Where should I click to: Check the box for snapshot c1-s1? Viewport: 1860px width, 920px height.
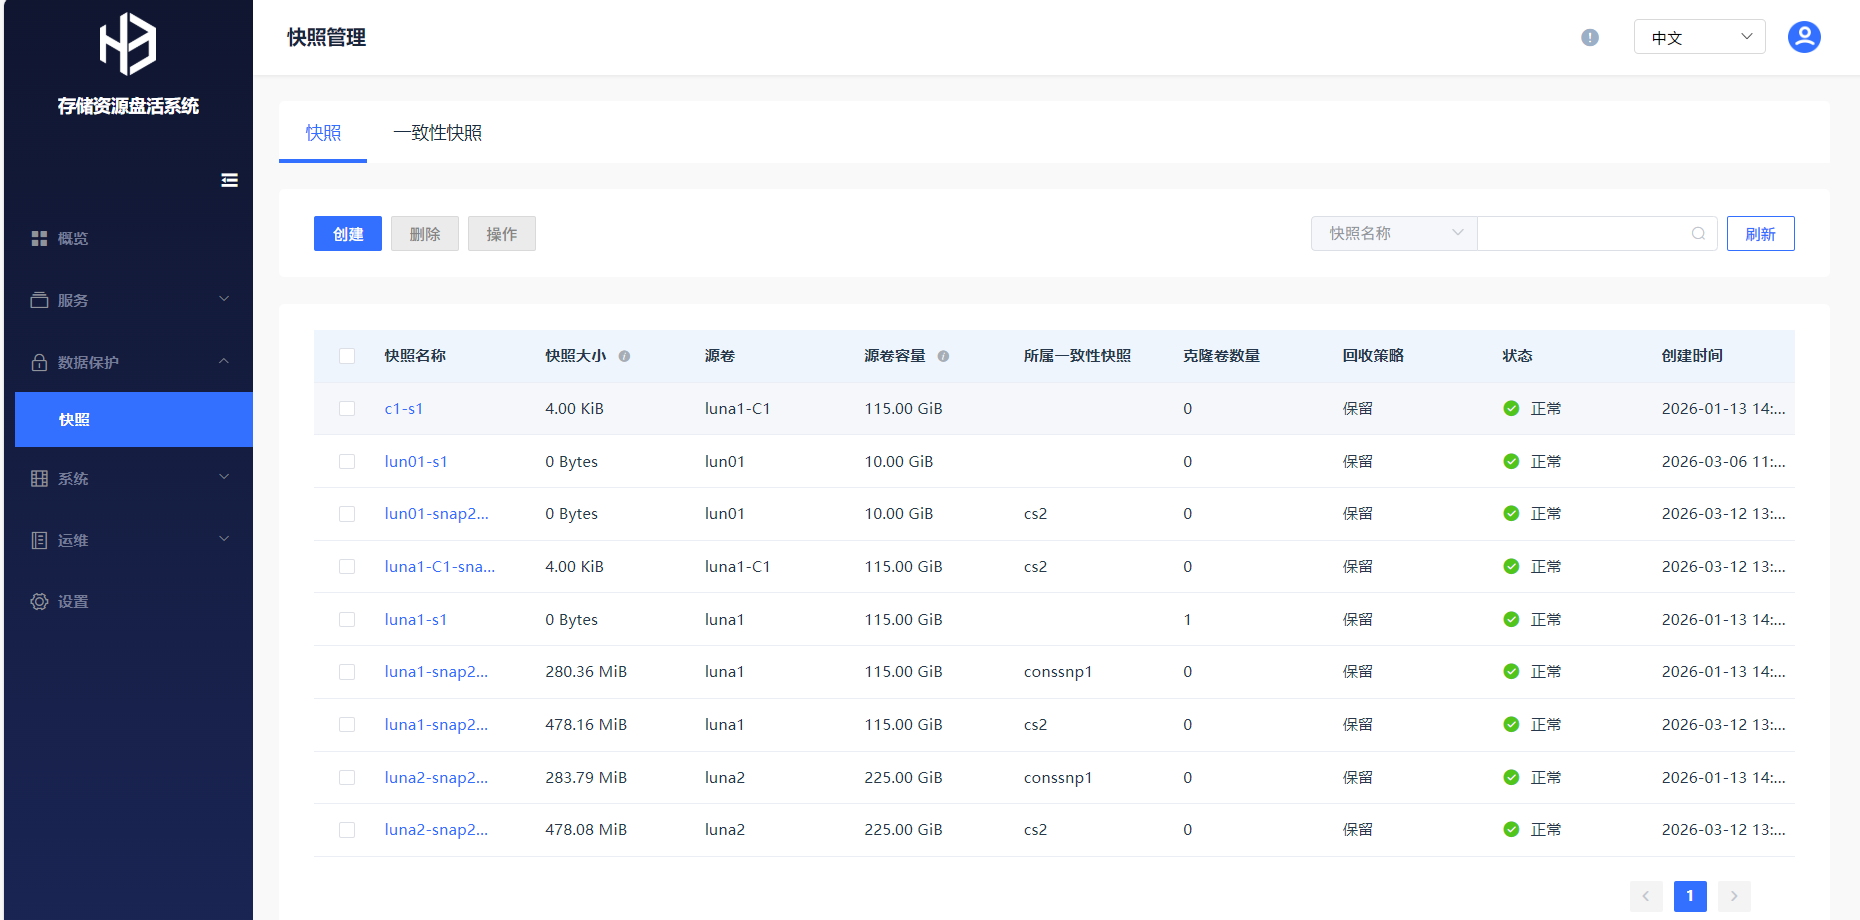pos(347,409)
